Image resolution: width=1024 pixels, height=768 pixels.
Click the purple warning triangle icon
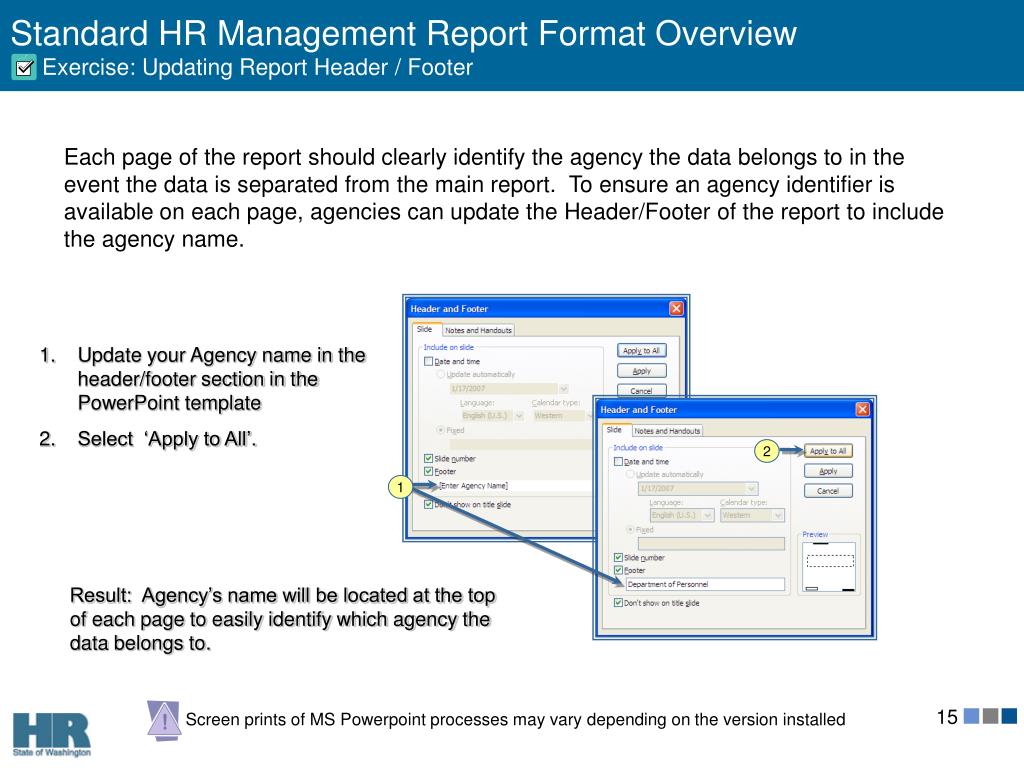tap(164, 720)
